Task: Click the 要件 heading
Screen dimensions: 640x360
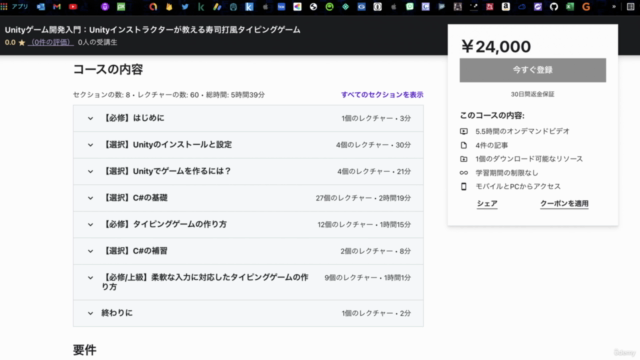Action: coord(85,350)
